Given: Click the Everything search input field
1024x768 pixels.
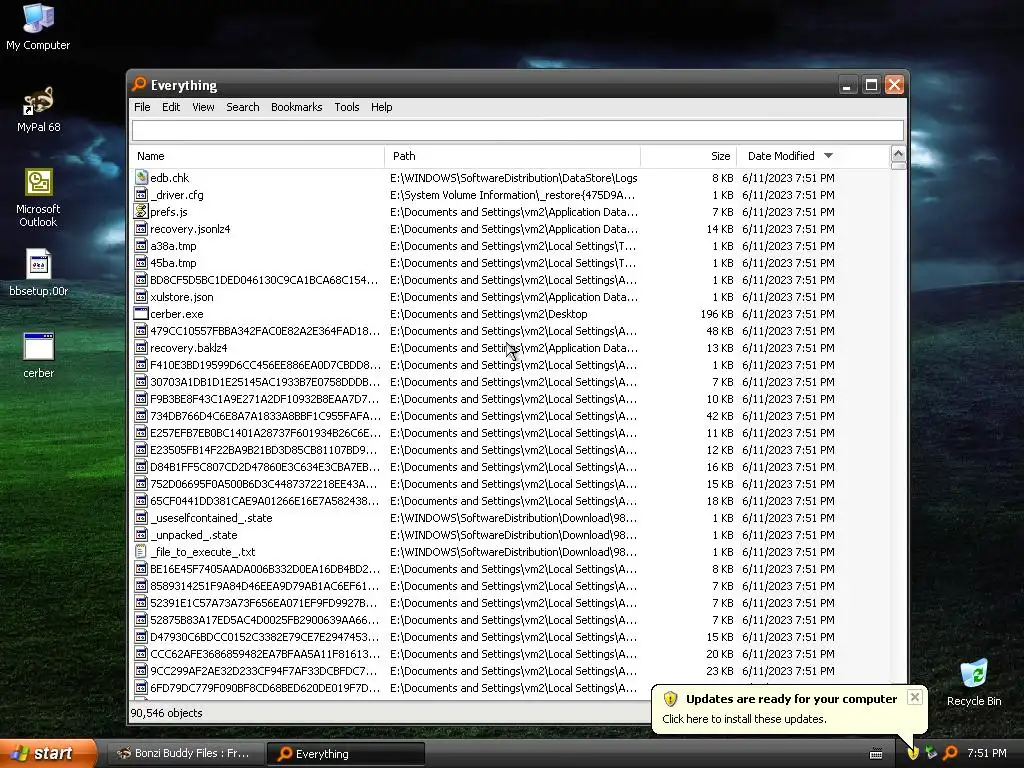Looking at the screenshot, I should click(518, 131).
